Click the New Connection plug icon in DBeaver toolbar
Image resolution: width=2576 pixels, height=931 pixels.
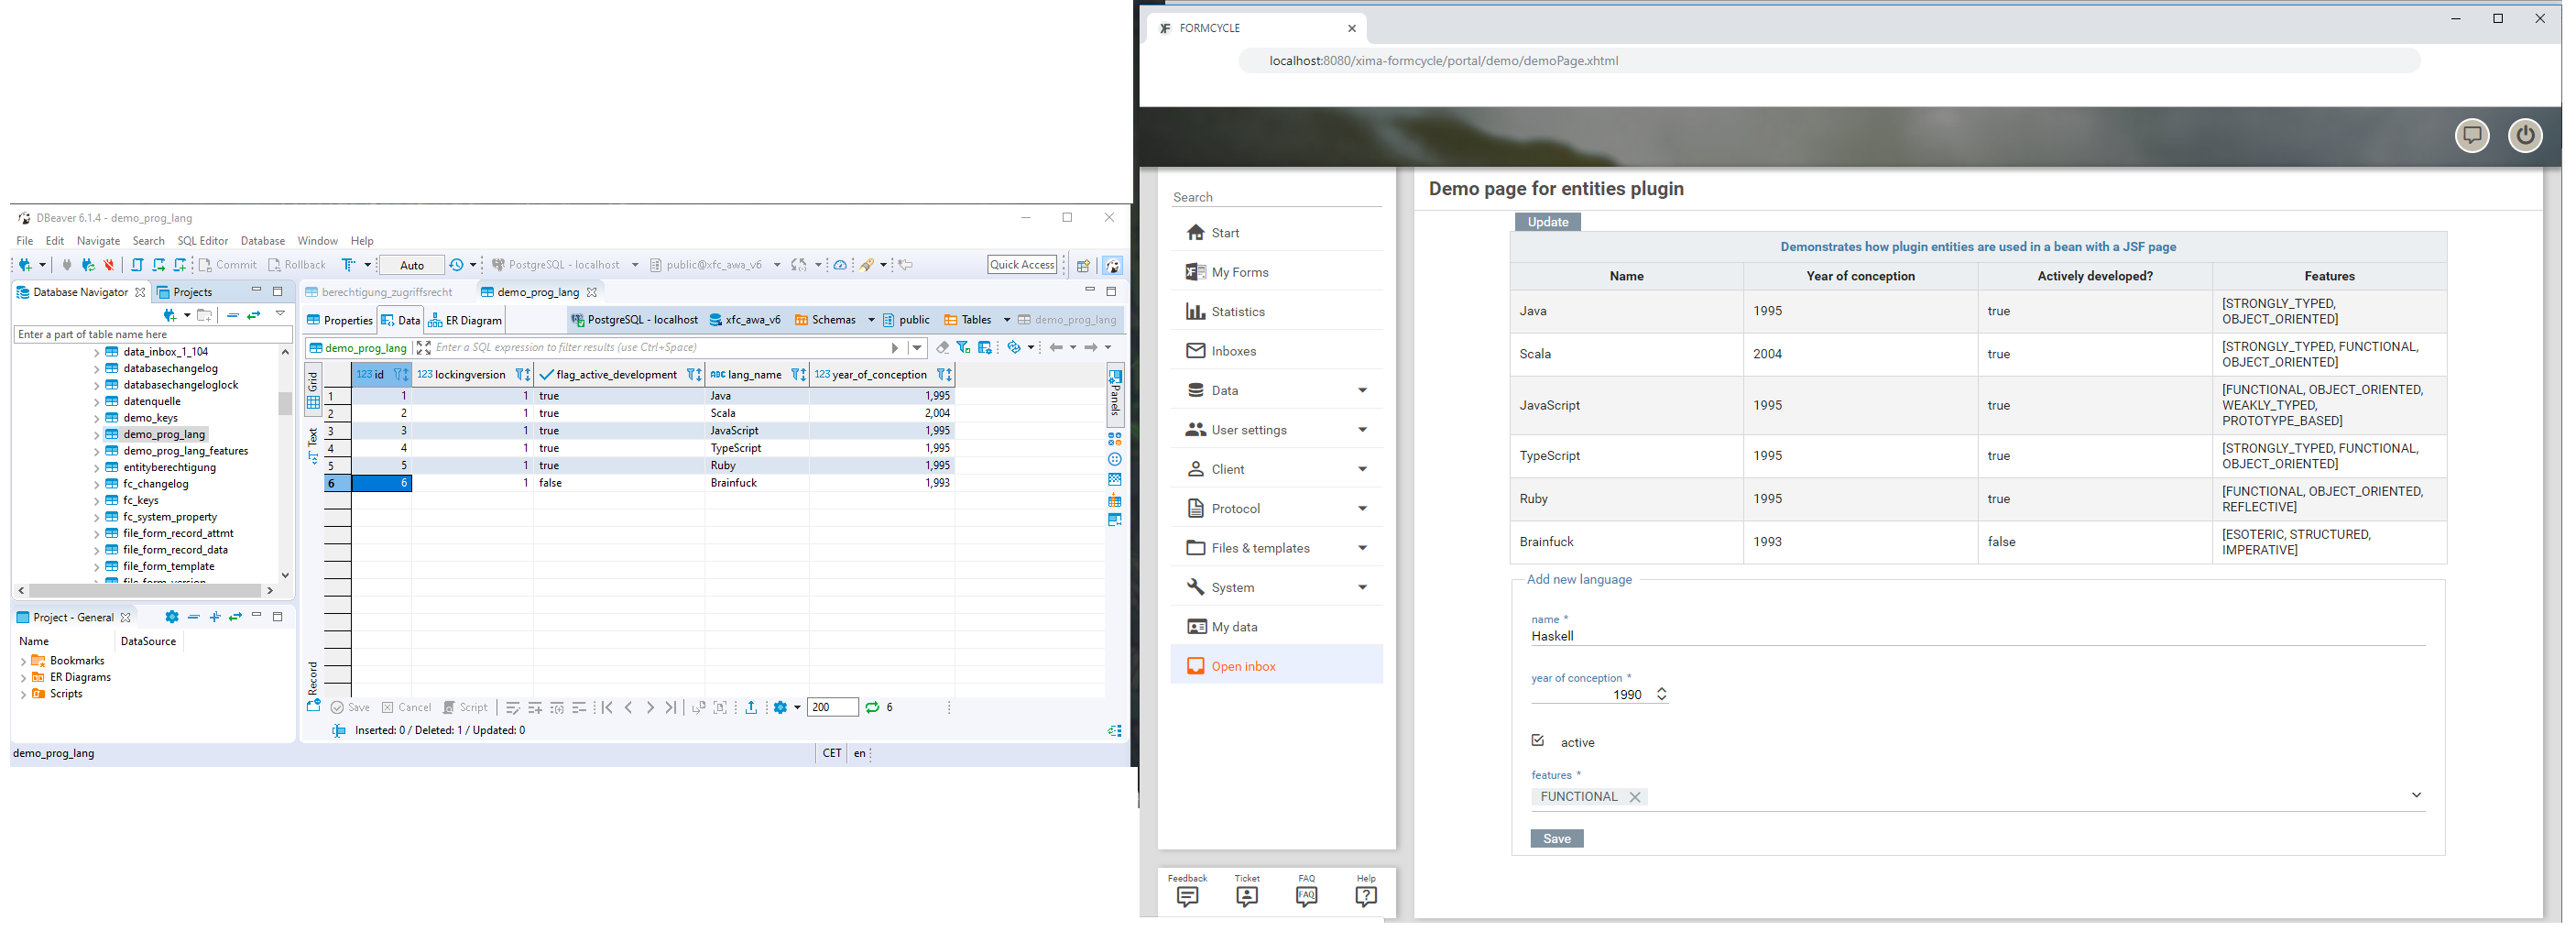point(26,265)
